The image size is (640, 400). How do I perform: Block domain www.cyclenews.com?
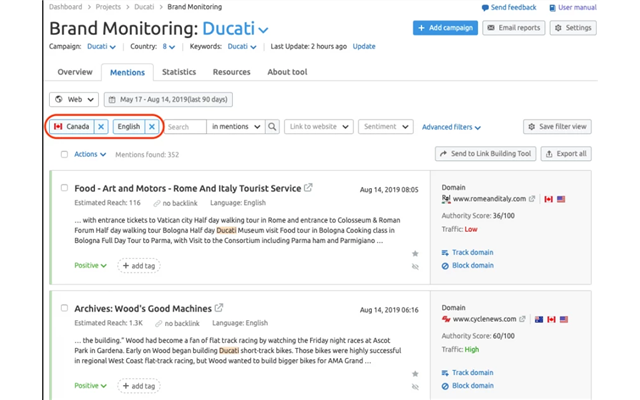[472, 385]
